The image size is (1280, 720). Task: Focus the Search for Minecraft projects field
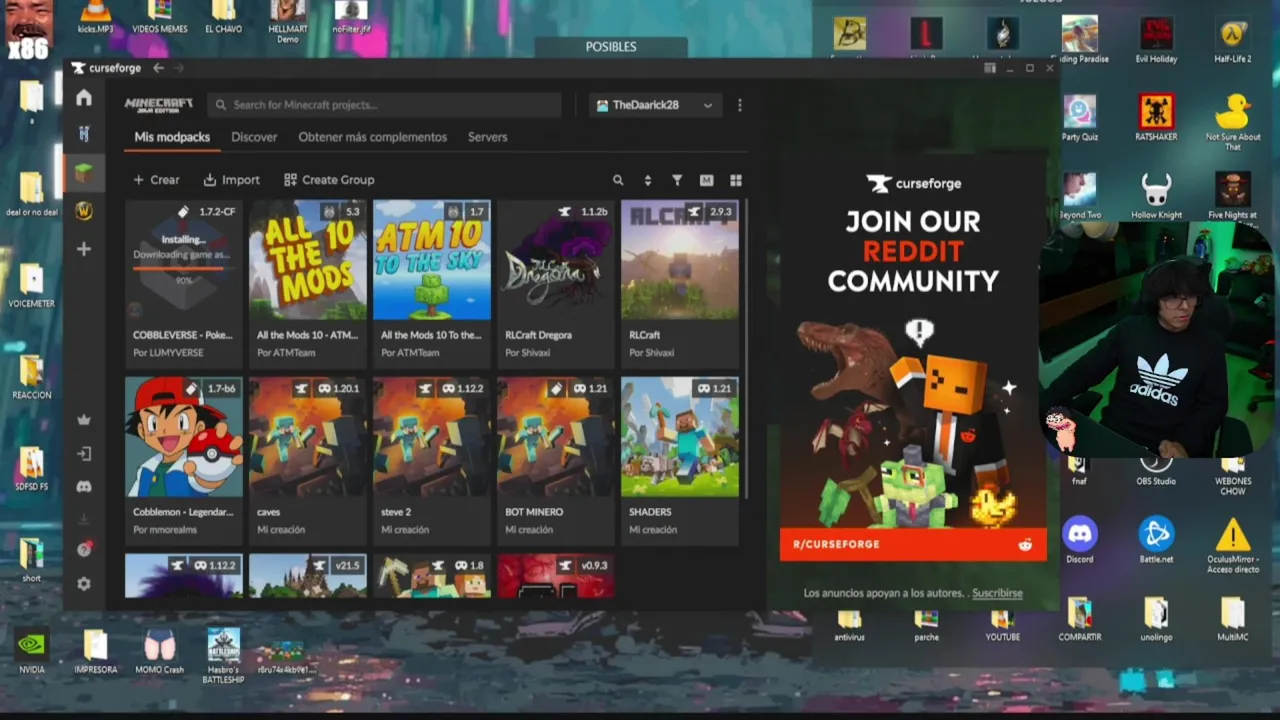coord(385,105)
